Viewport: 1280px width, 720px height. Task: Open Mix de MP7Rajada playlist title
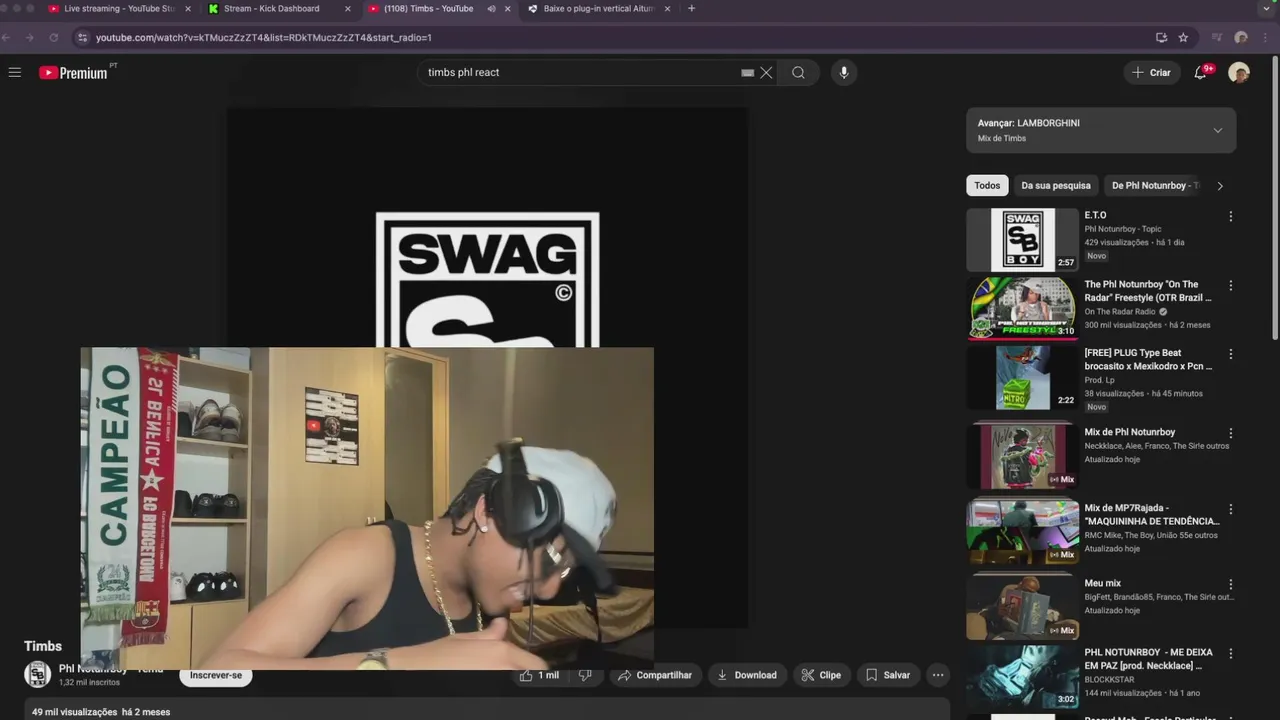1152,514
